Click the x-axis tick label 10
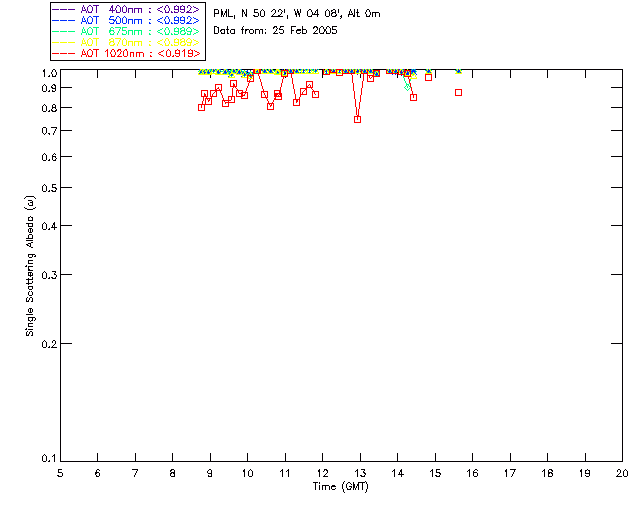640x512 pixels. [x=247, y=473]
